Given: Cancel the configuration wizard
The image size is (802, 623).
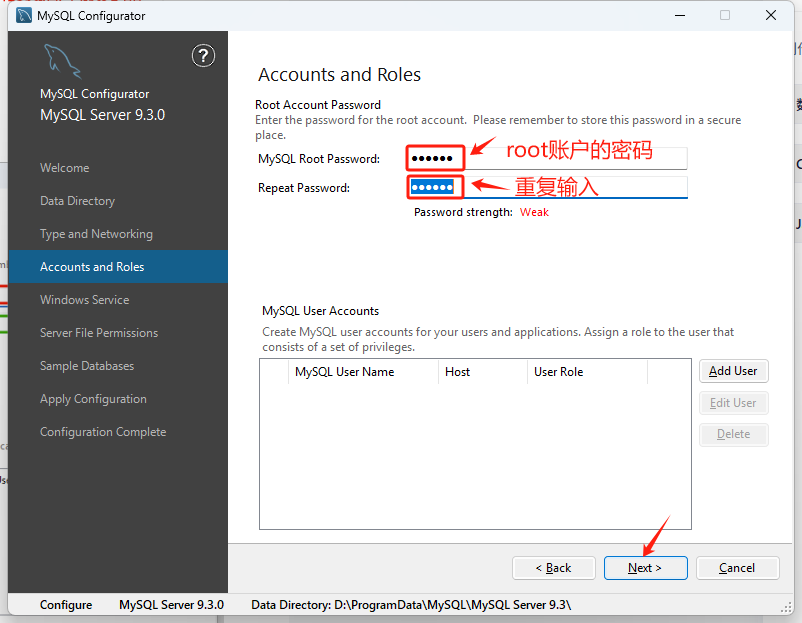Looking at the screenshot, I should 738,568.
